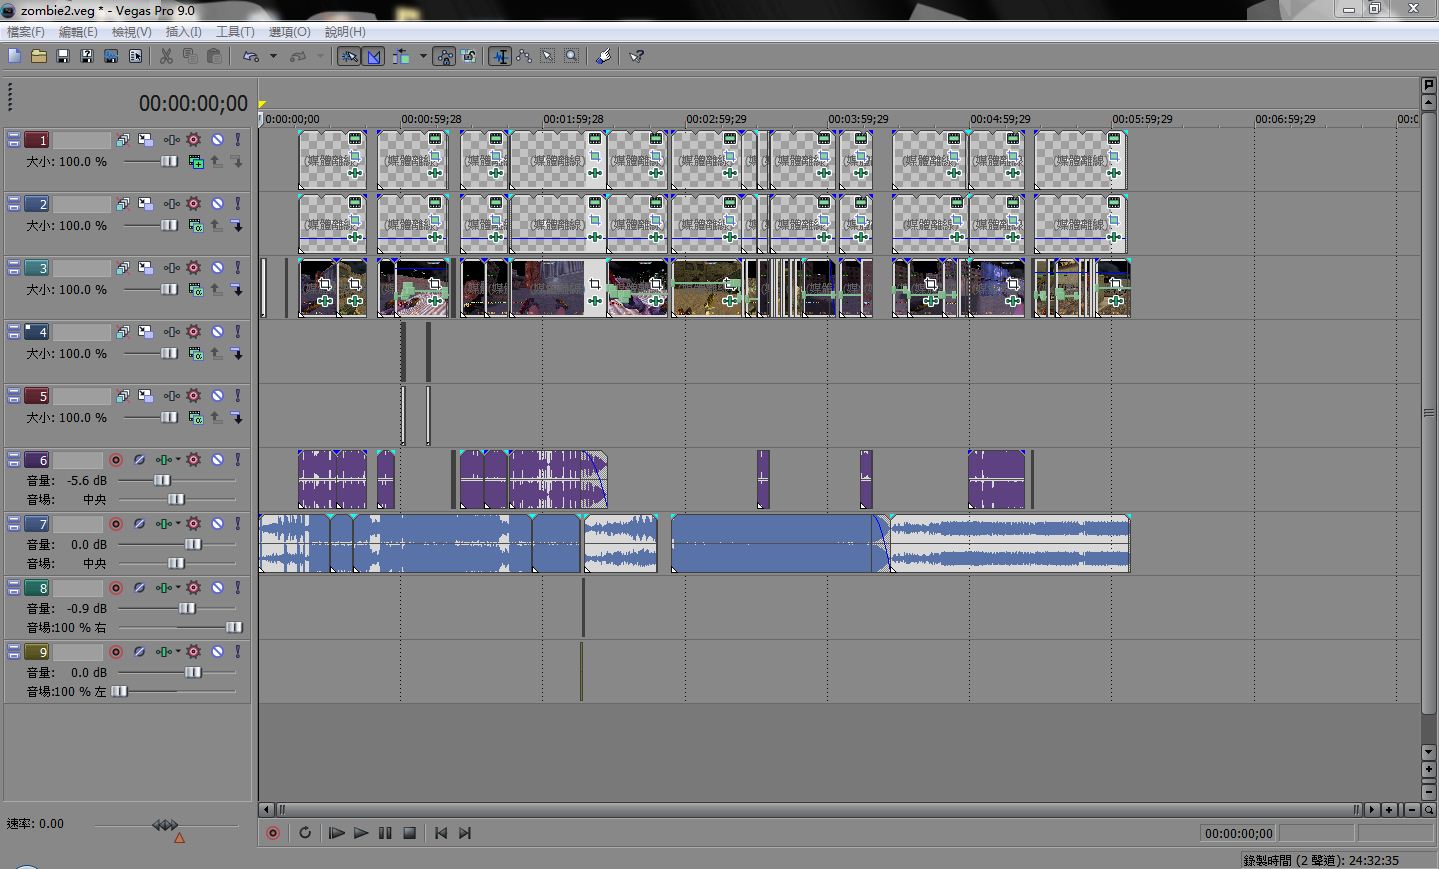
Task: Open the 工具(T) menu
Action: (x=235, y=32)
